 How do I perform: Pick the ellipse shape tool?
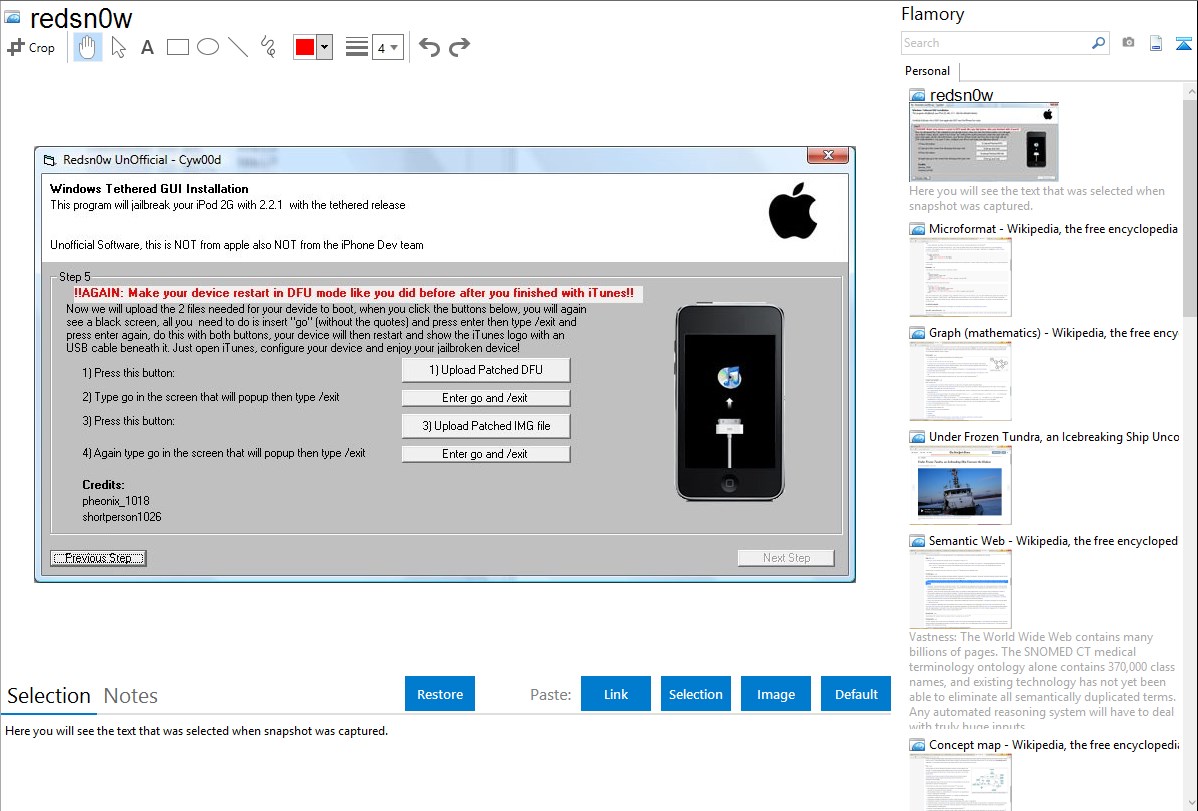coord(208,47)
